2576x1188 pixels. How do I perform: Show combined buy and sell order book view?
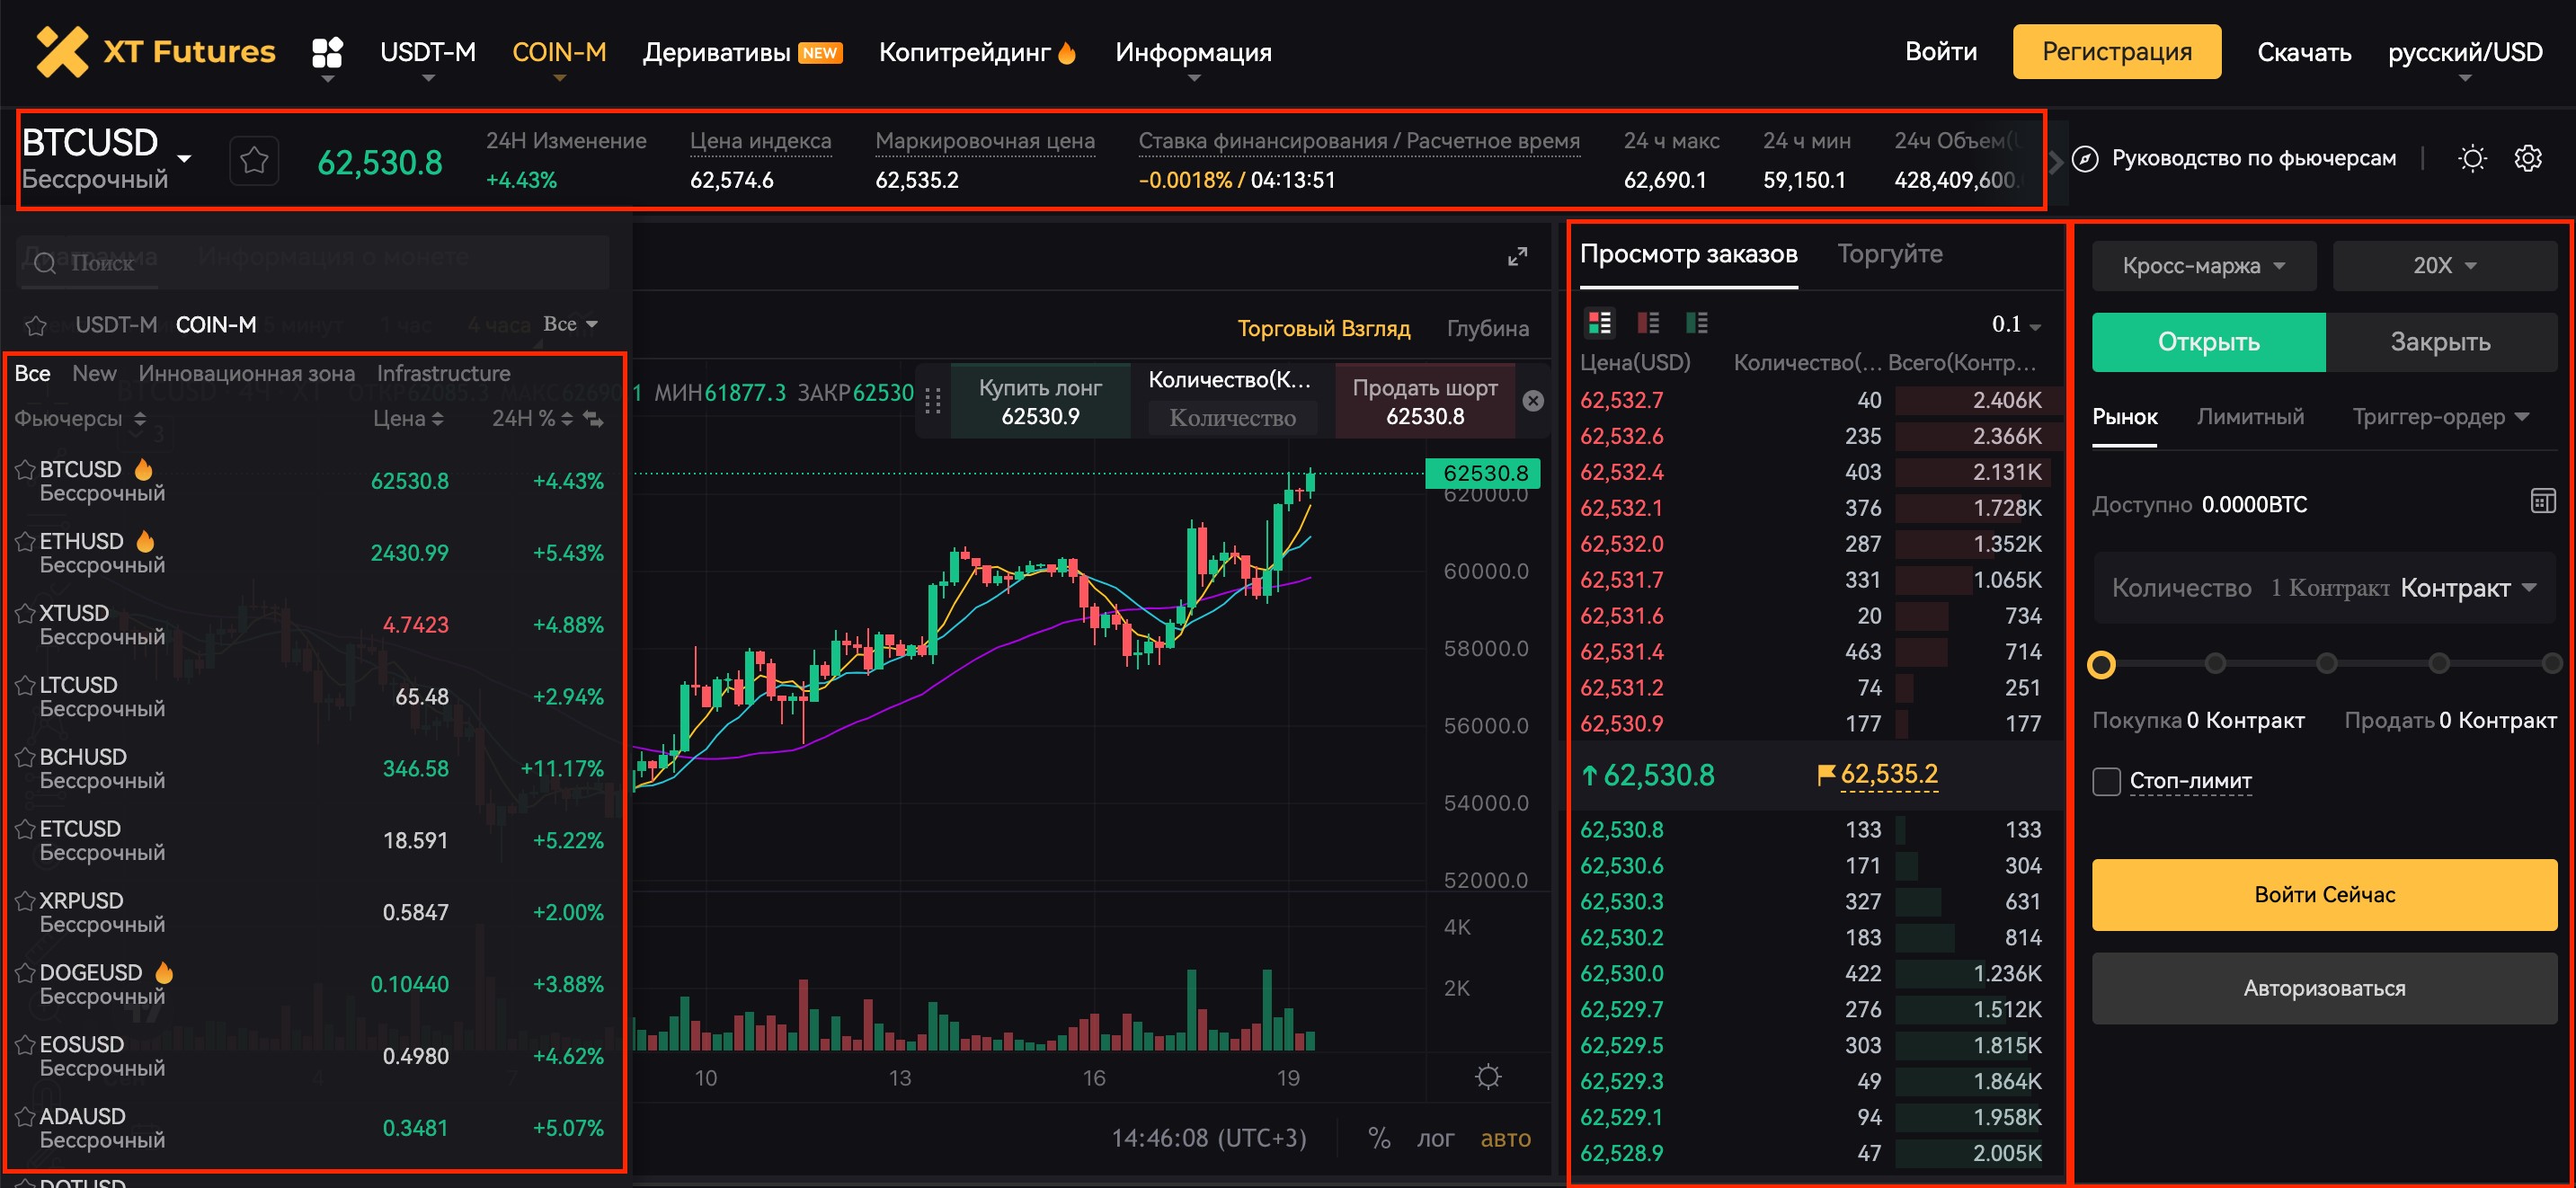click(1600, 323)
